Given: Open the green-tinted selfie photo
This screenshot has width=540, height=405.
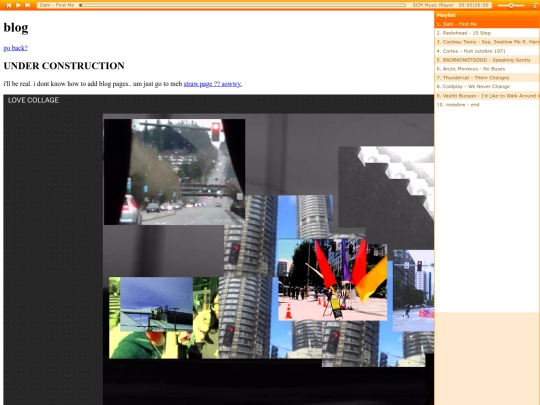Looking at the screenshot, I should [x=164, y=318].
